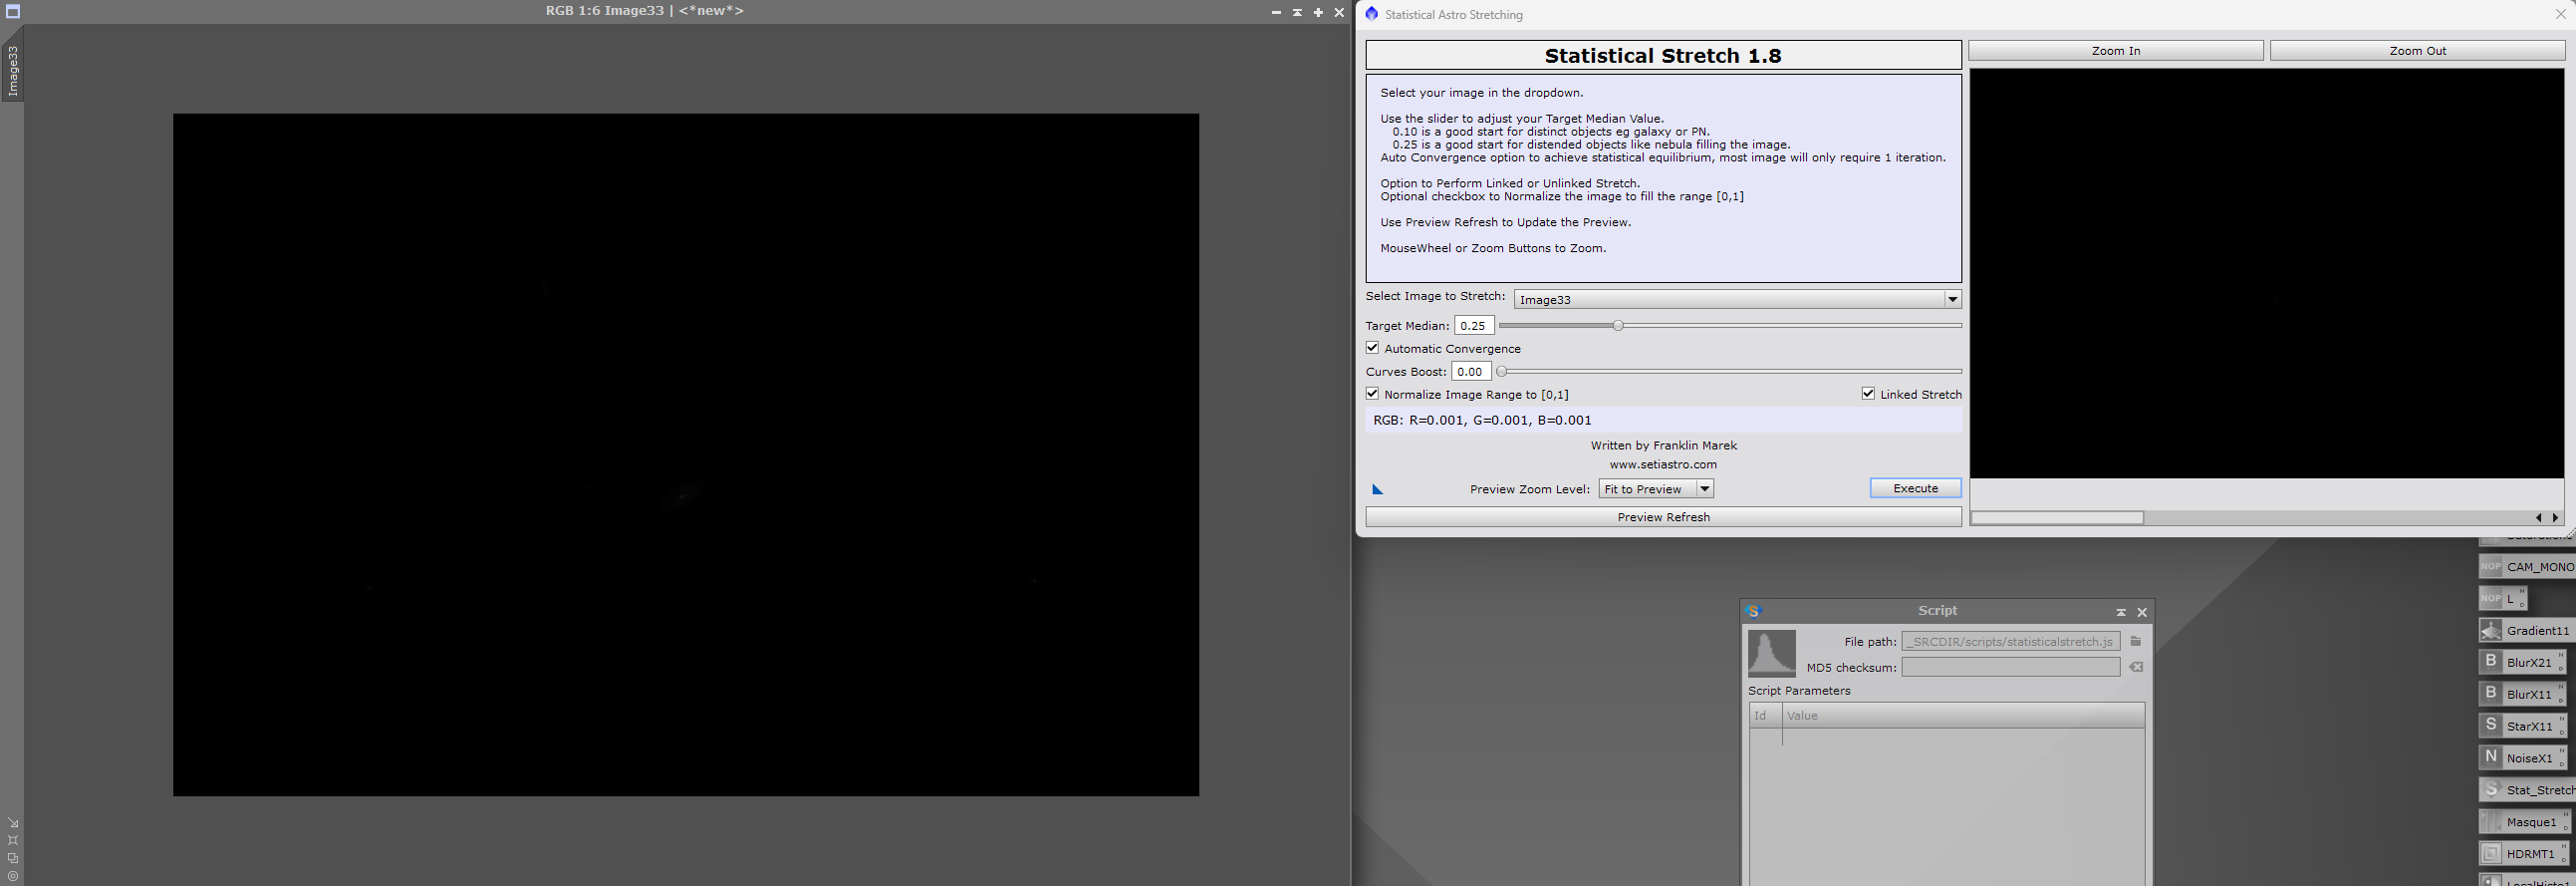Click the histogram script icon in the Script window
Image resolution: width=2576 pixels, height=886 pixels.
[1771, 653]
